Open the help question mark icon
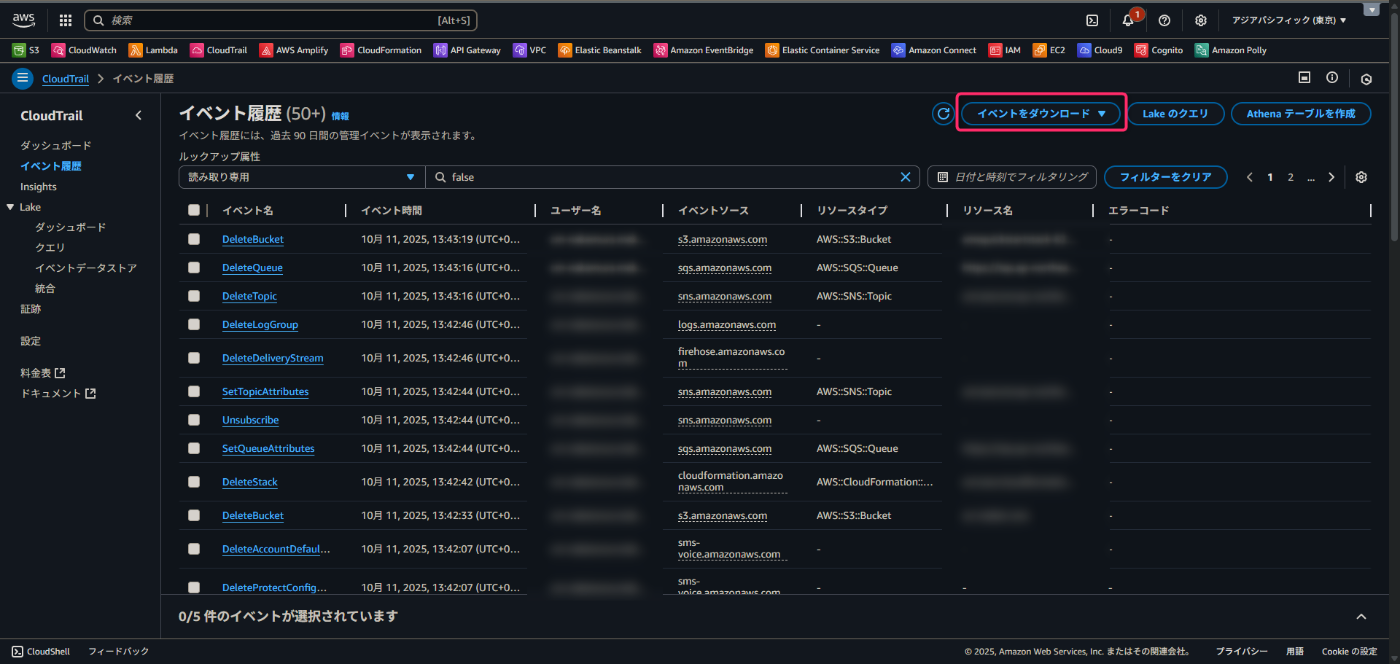This screenshot has height=664, width=1400. coord(1164,20)
